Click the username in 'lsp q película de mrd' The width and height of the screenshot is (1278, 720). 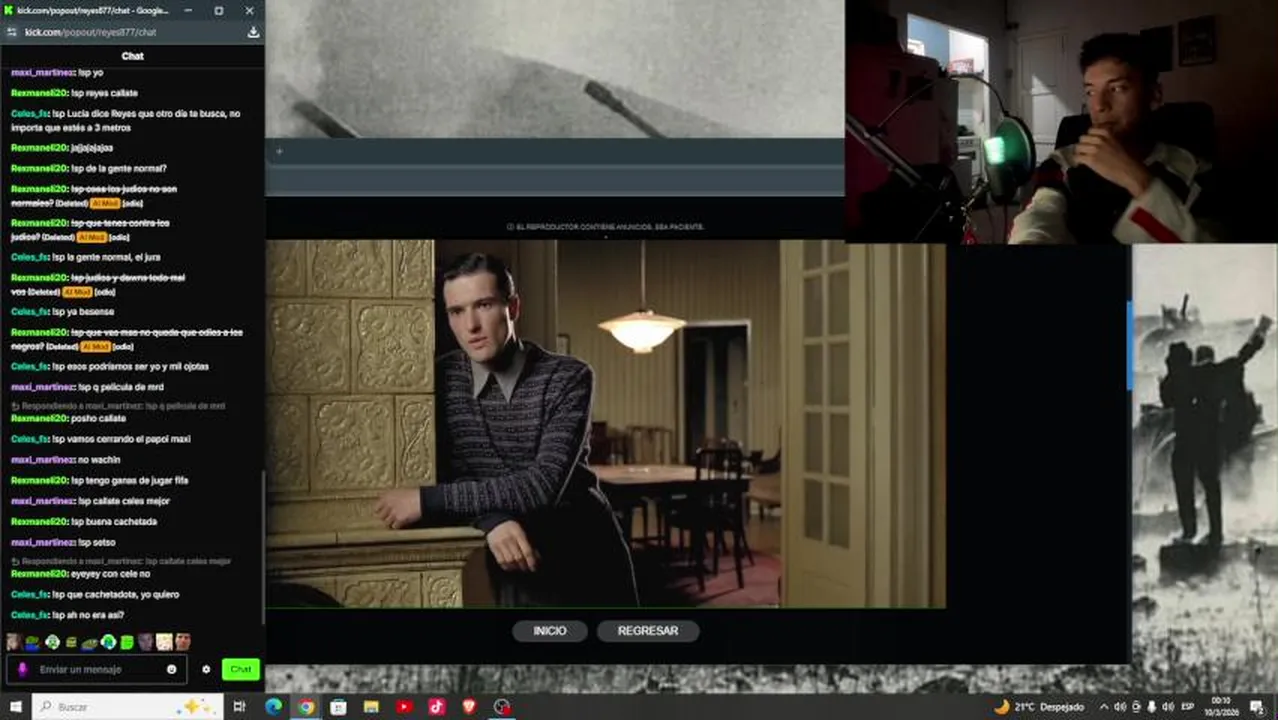[x=43, y=387]
